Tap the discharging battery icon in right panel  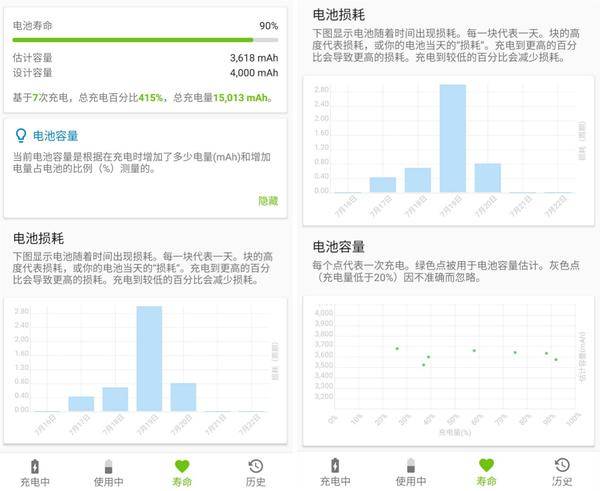(x=411, y=465)
